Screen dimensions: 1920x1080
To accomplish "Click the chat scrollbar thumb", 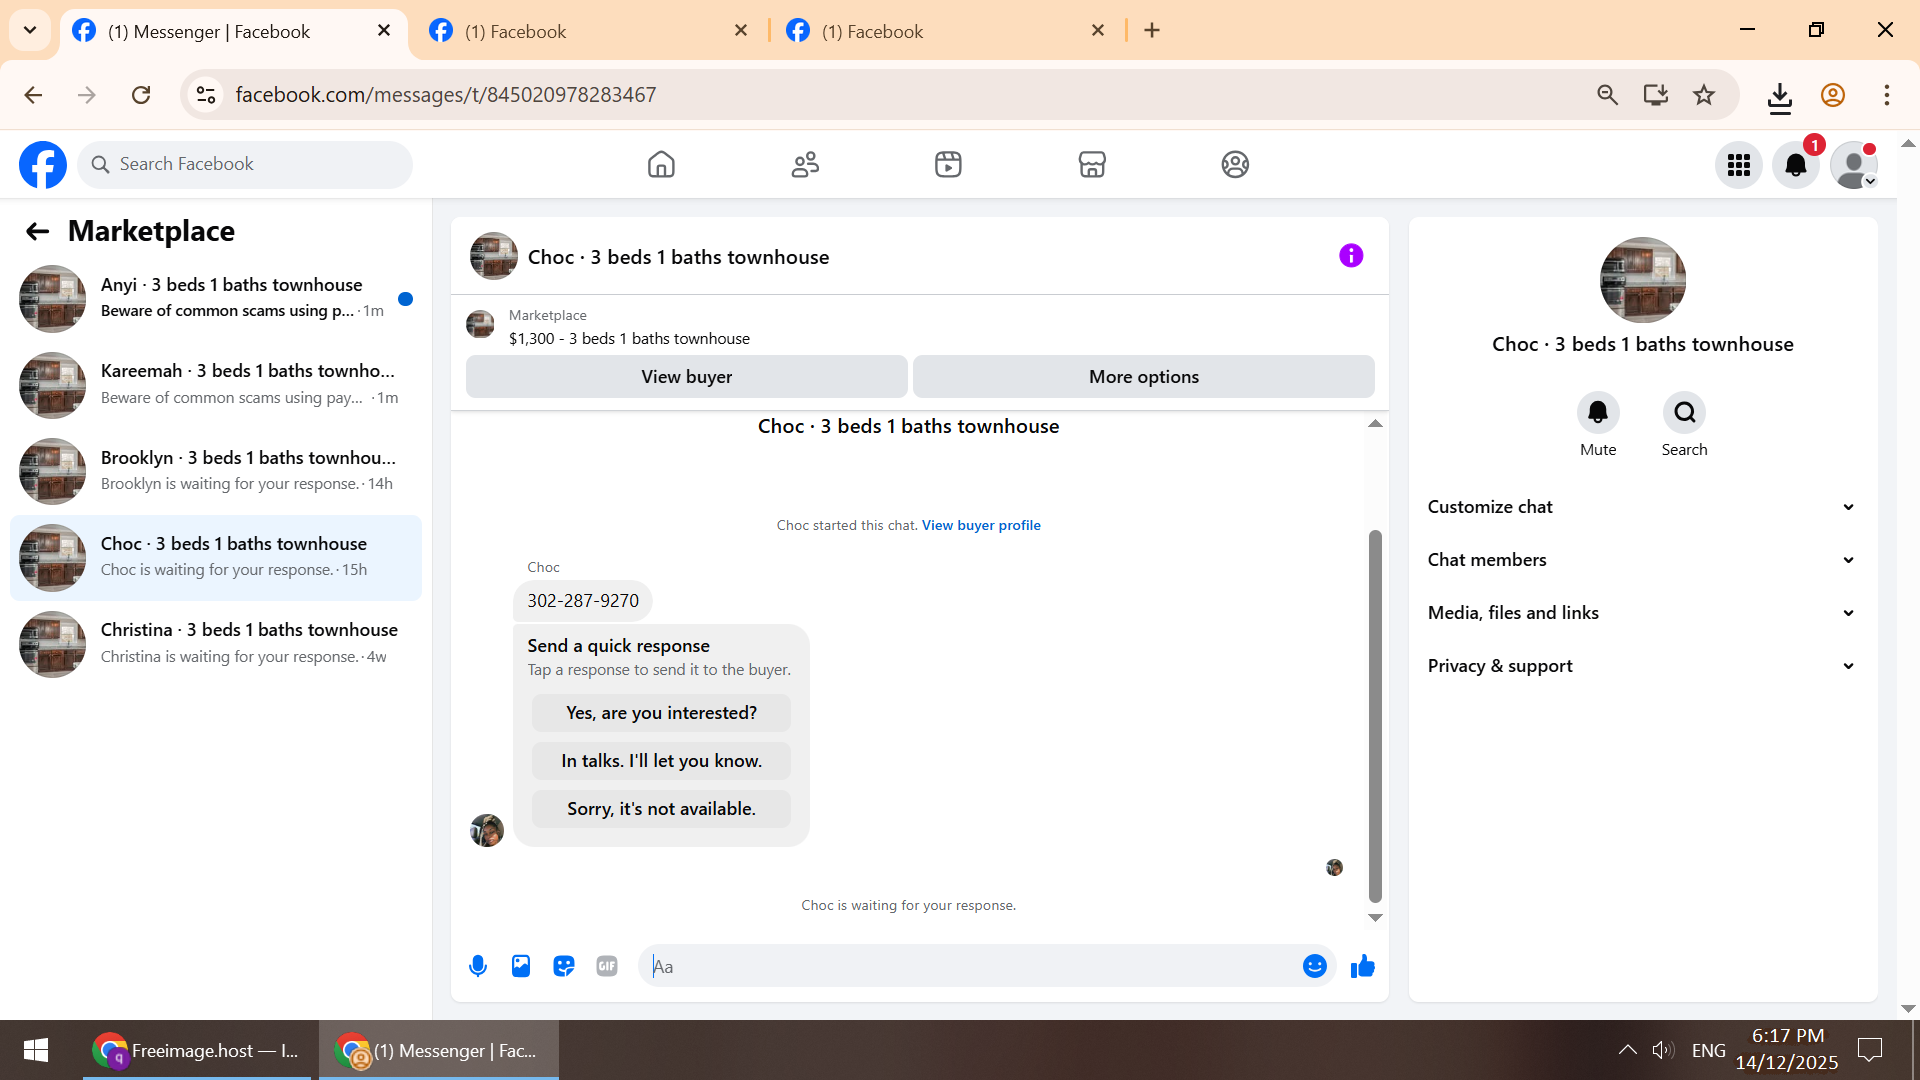I will coord(1375,715).
